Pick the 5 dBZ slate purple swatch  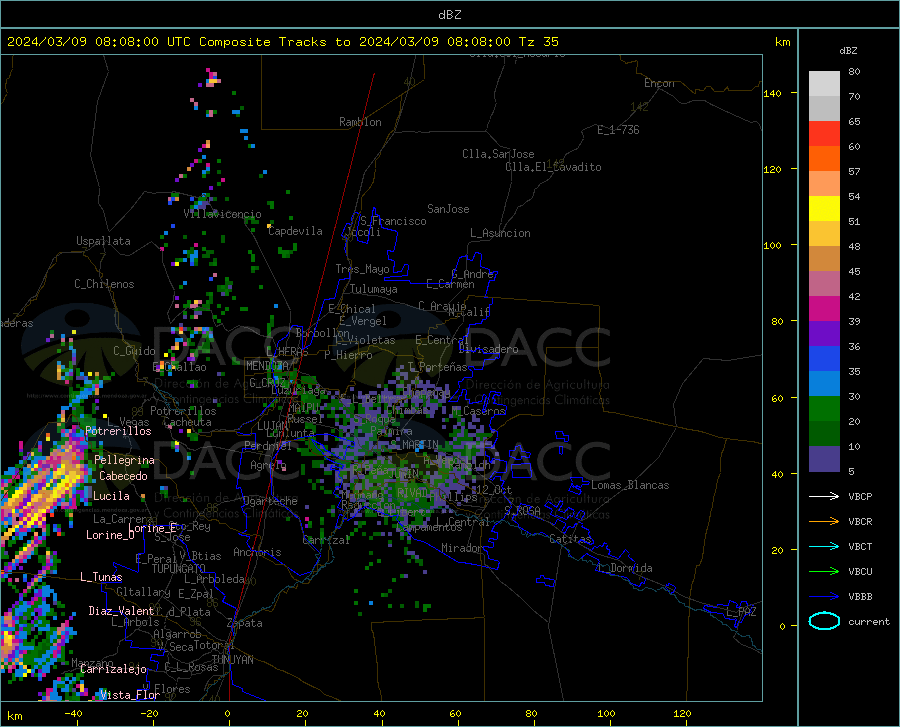(824, 459)
